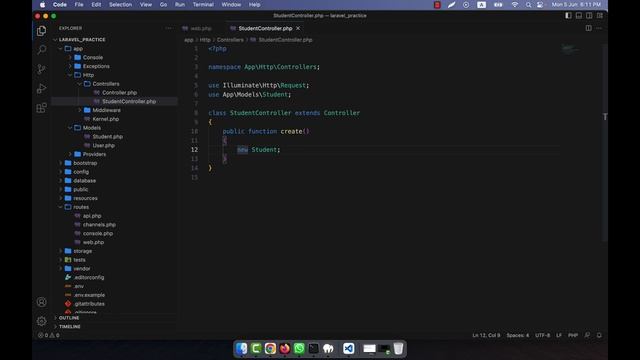Open Terminal from the Dock

coord(313,349)
